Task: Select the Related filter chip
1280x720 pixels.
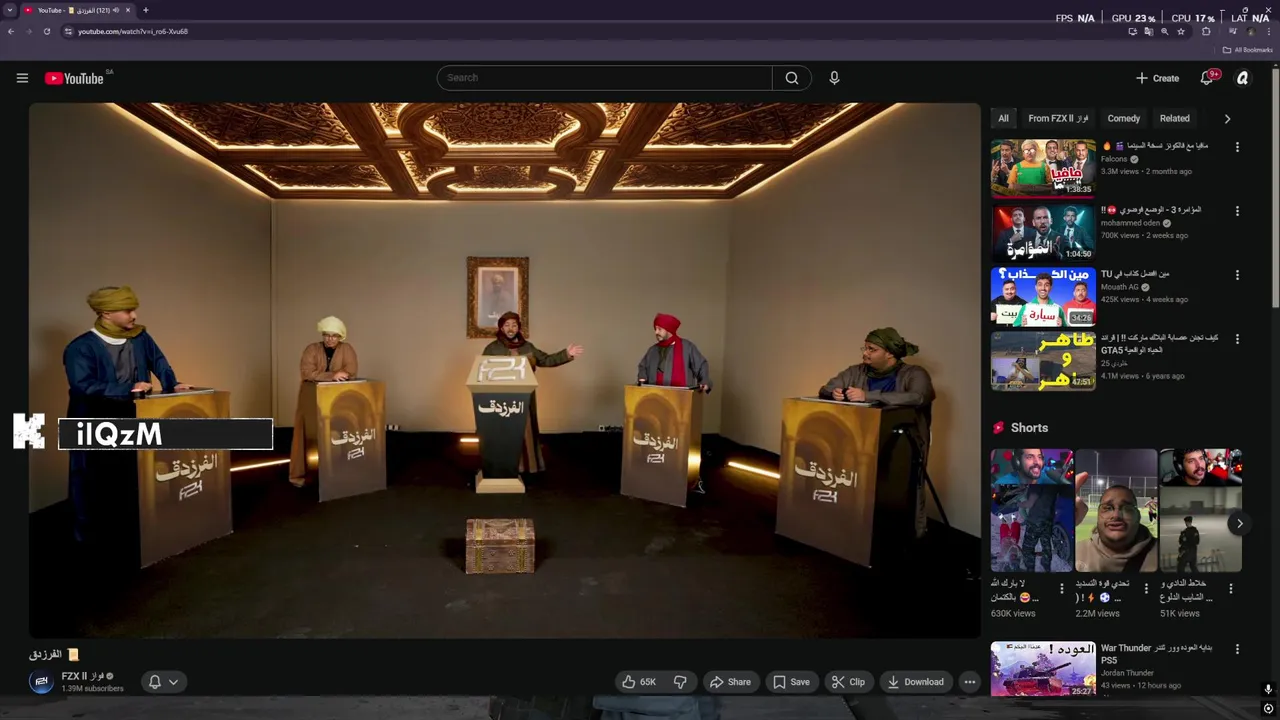Action: [1174, 118]
